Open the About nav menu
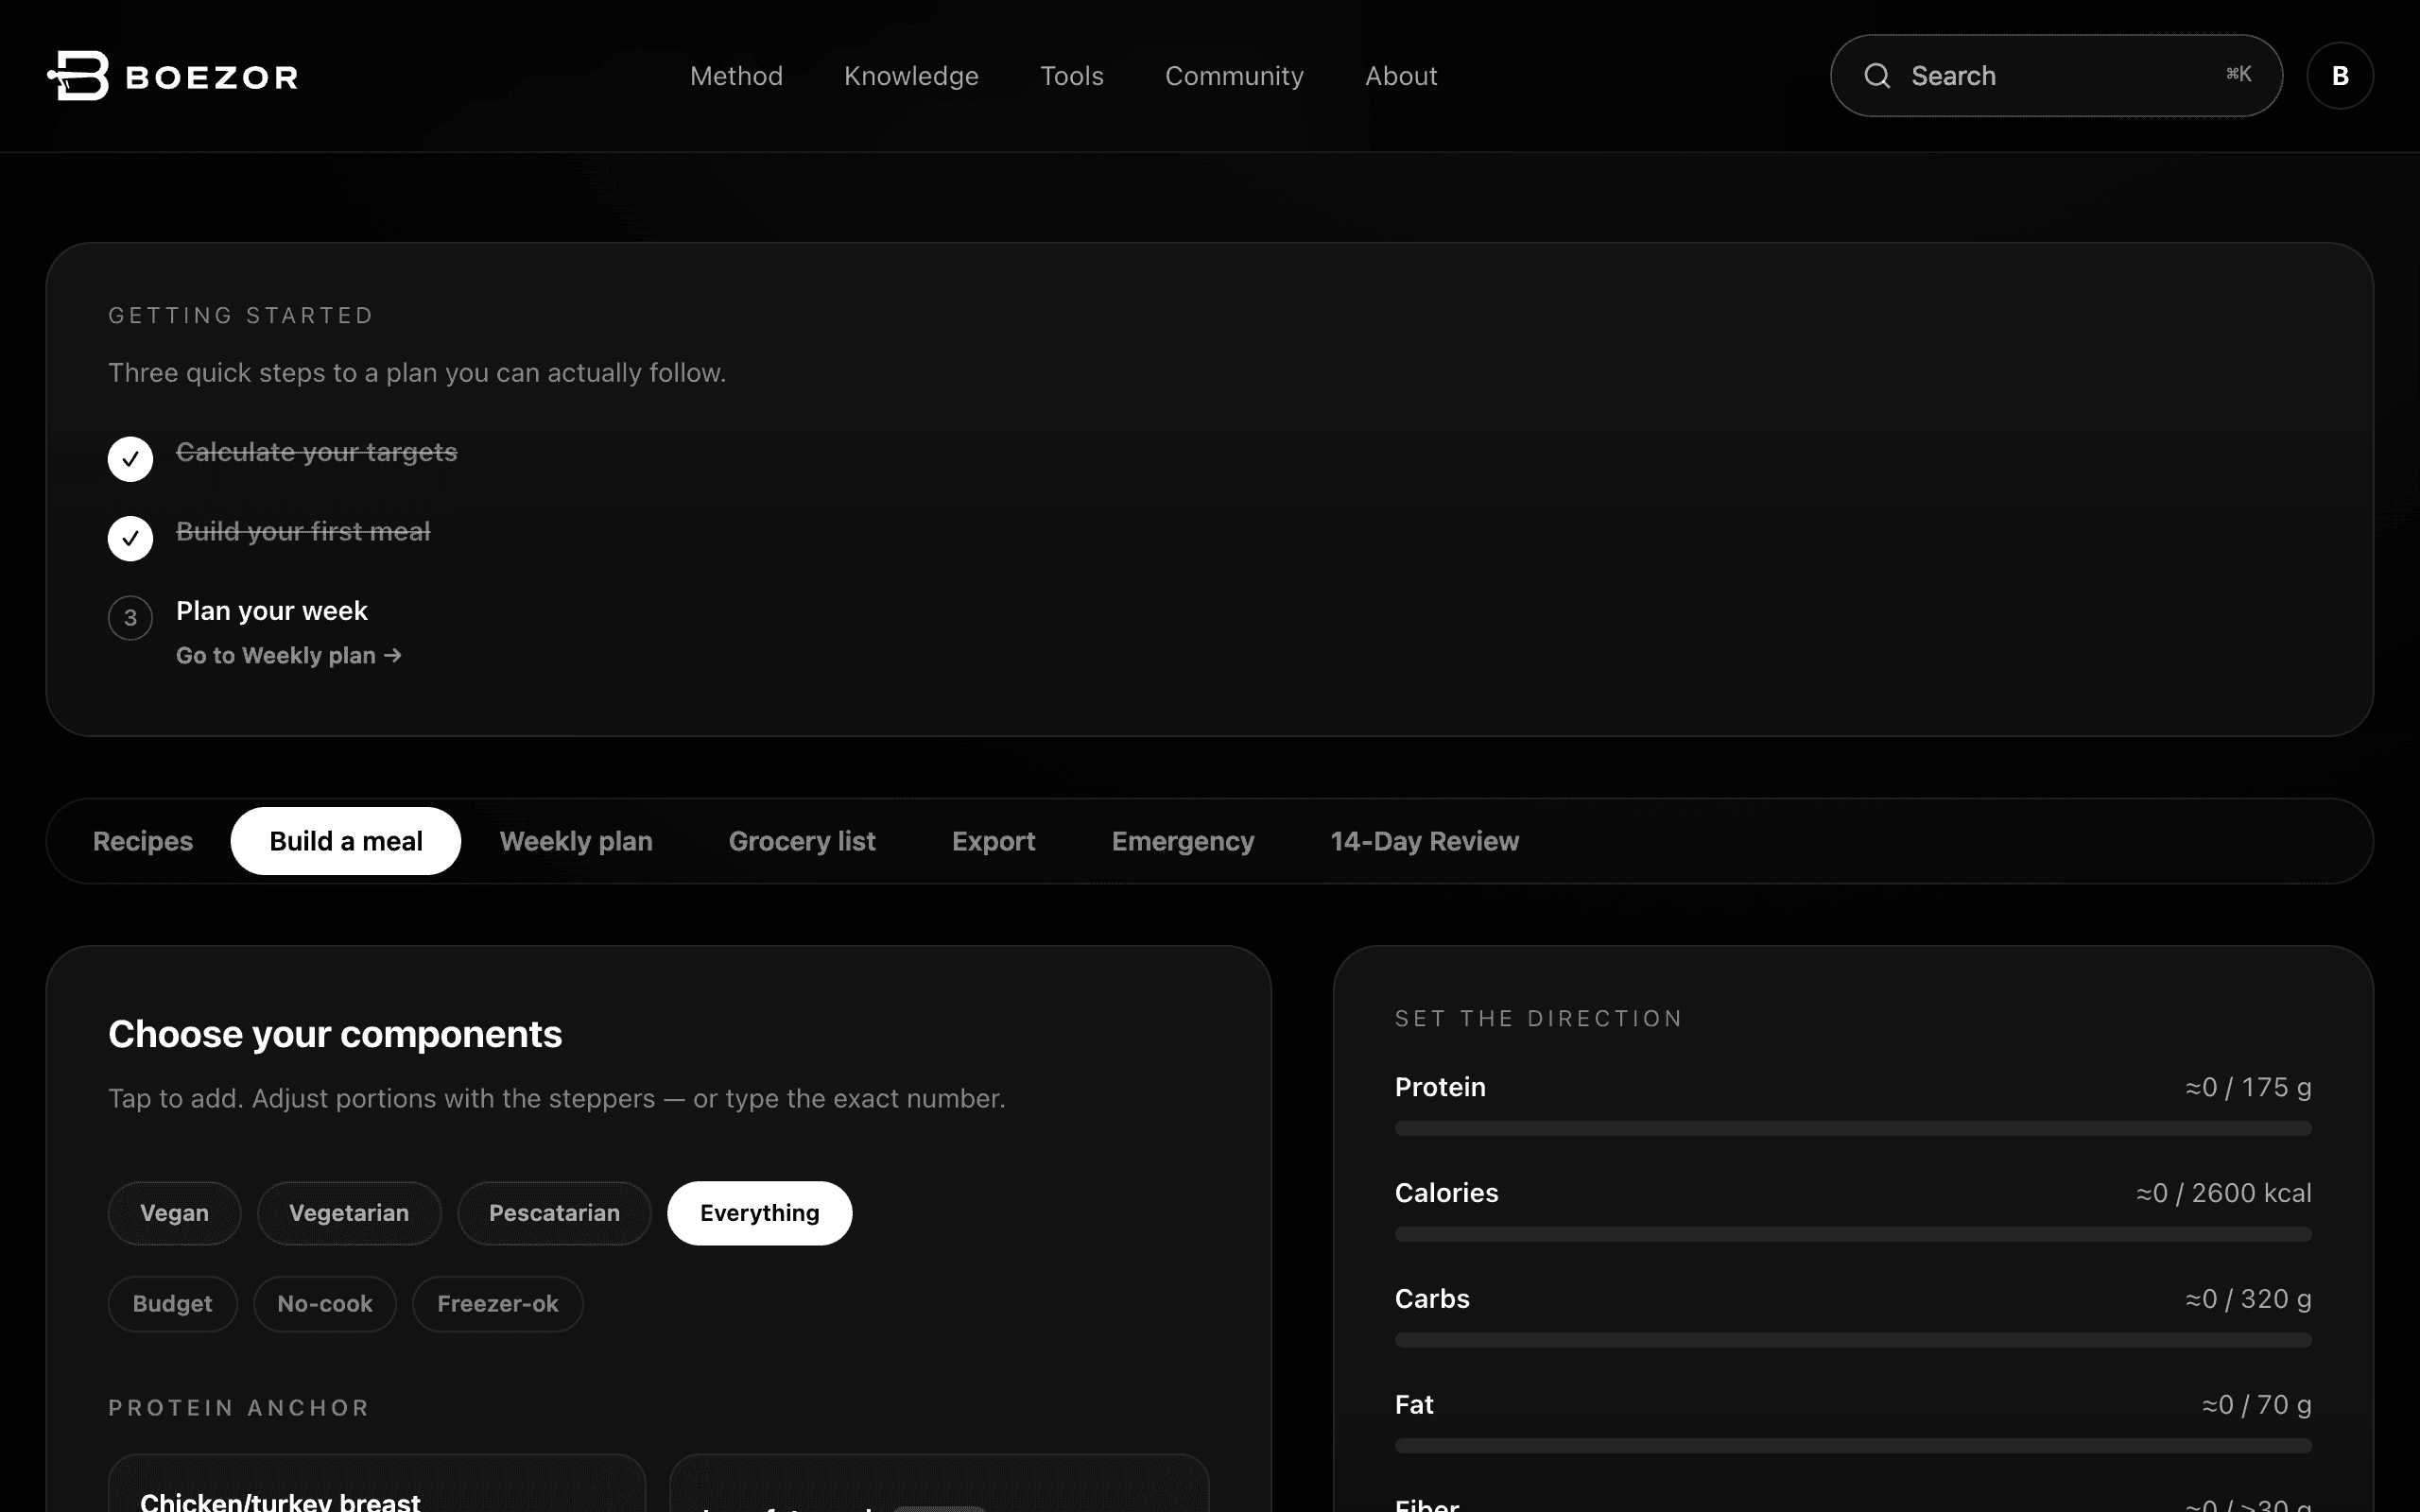Screen dimensions: 2420x1512 (1401, 76)
